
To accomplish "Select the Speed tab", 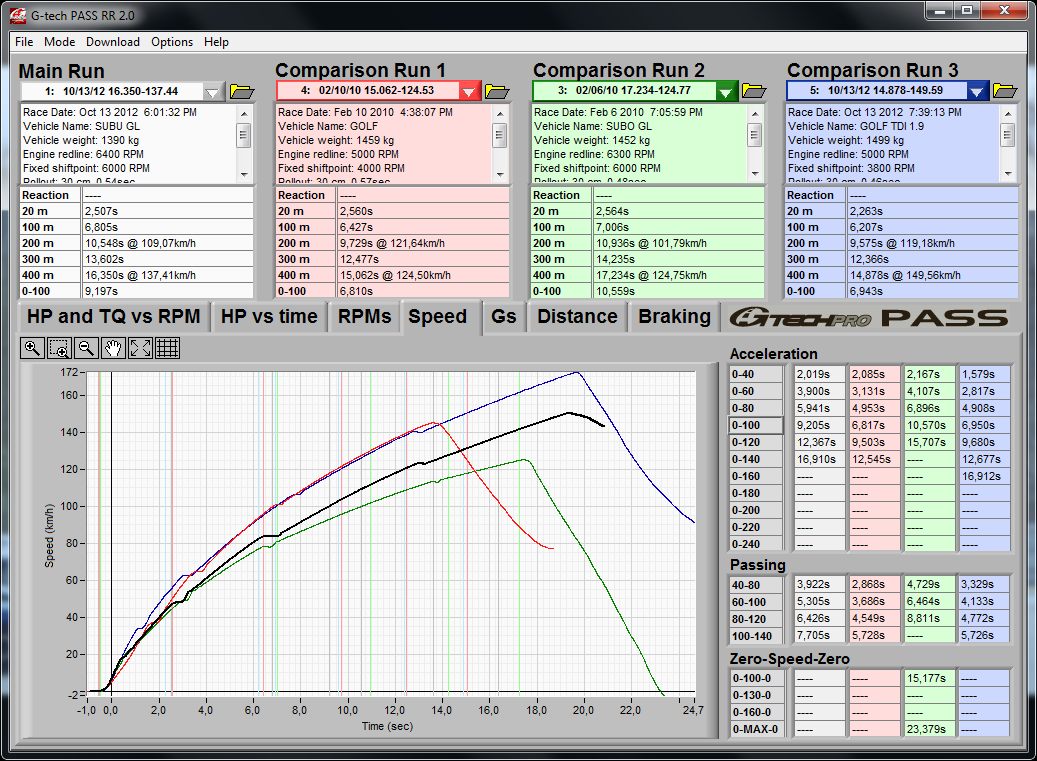I will tap(438, 317).
